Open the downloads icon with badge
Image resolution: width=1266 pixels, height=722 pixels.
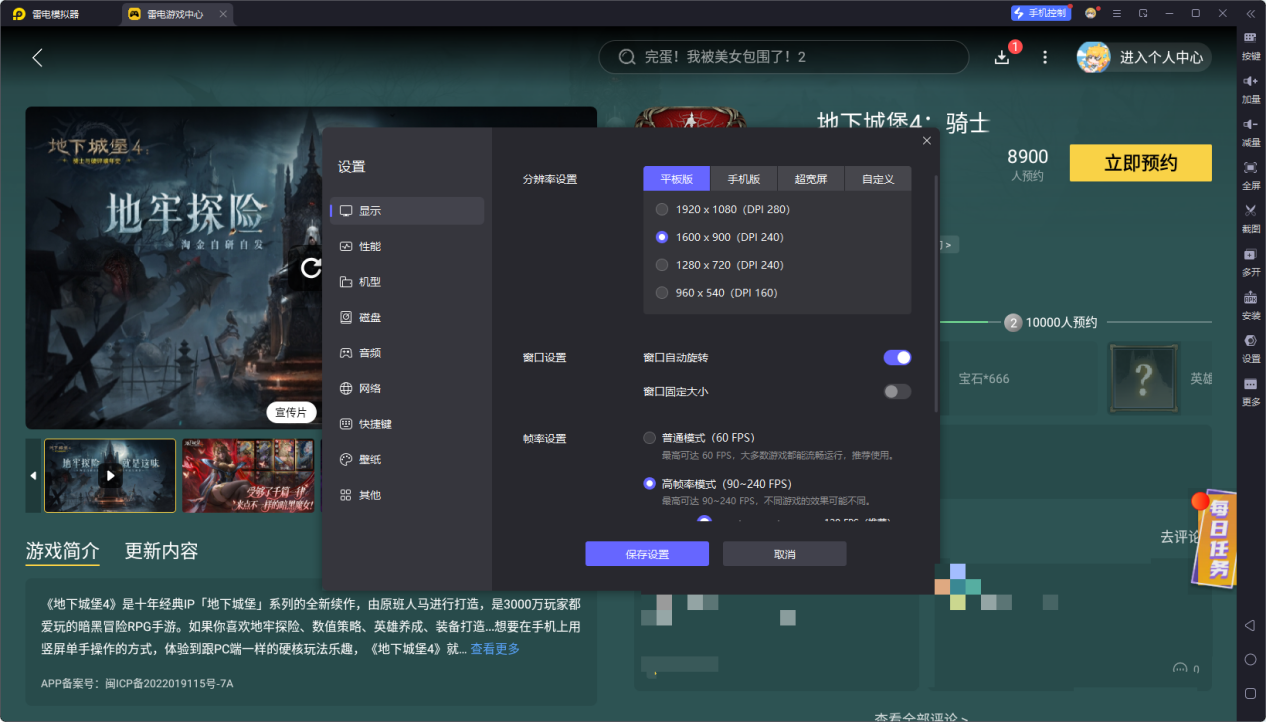click(1003, 57)
